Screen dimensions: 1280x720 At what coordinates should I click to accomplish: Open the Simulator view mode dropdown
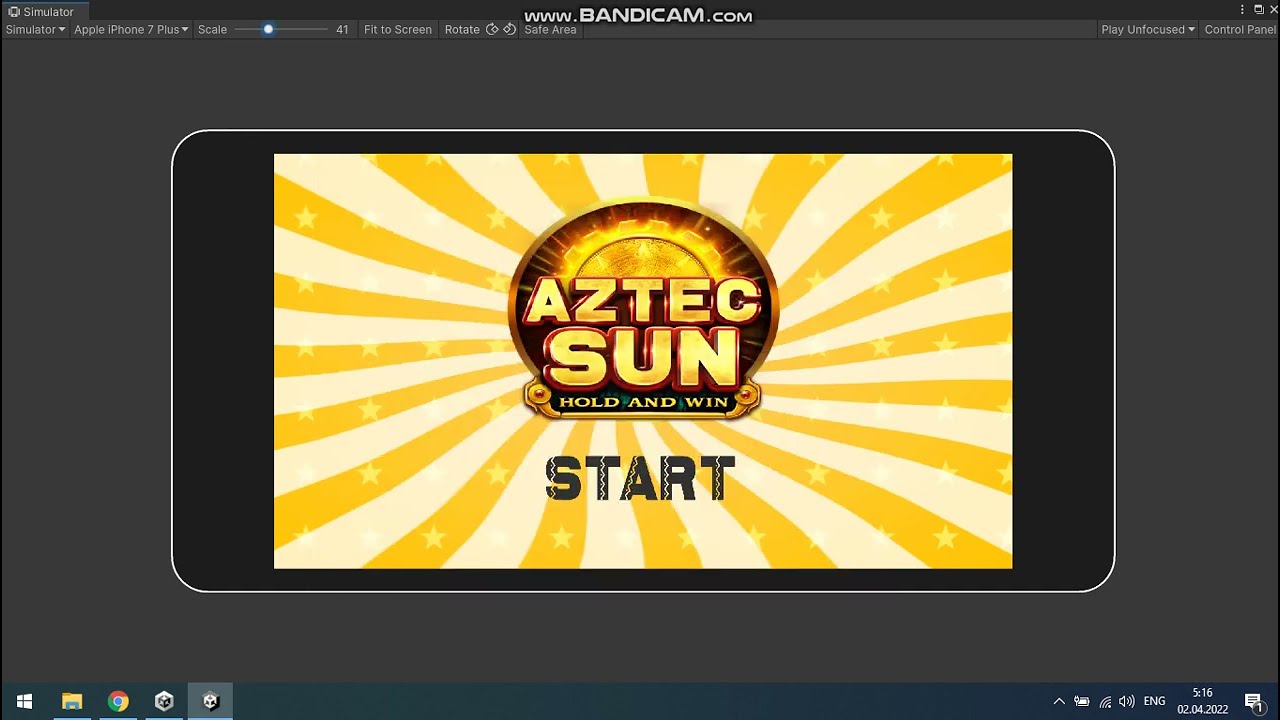pyautogui.click(x=35, y=30)
